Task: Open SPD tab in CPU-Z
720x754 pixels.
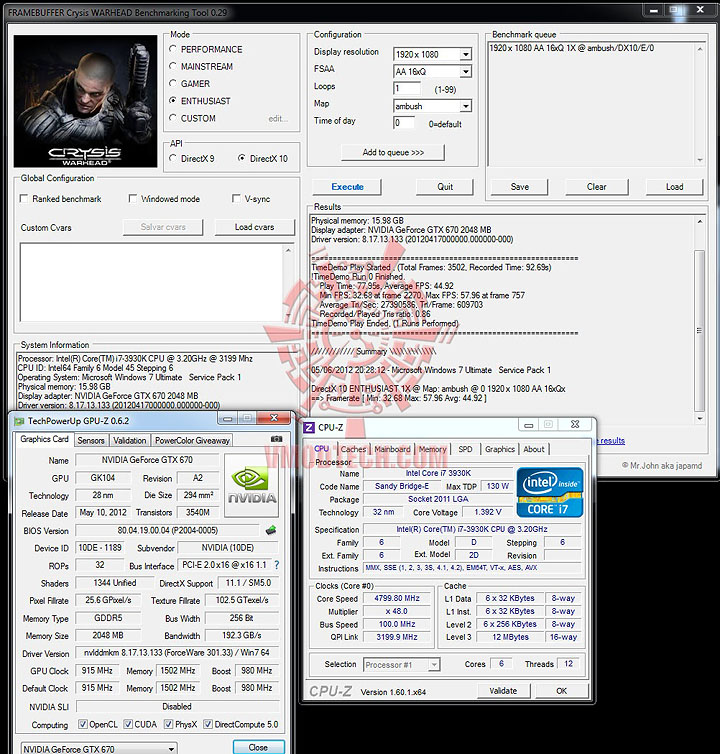Action: click(x=465, y=449)
